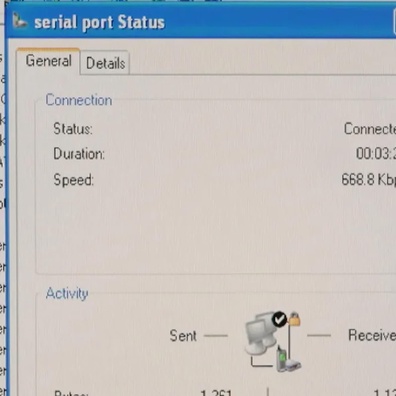Click the "Connection" group label
The height and width of the screenshot is (396, 396).
click(79, 100)
